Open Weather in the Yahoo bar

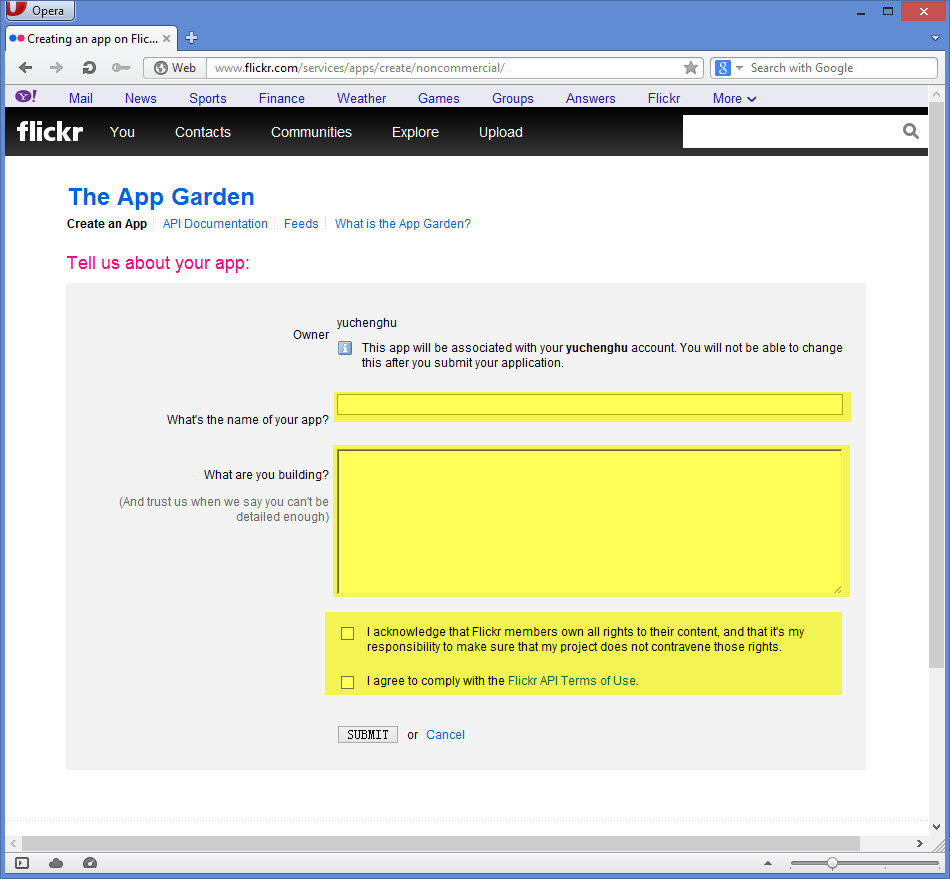[362, 98]
